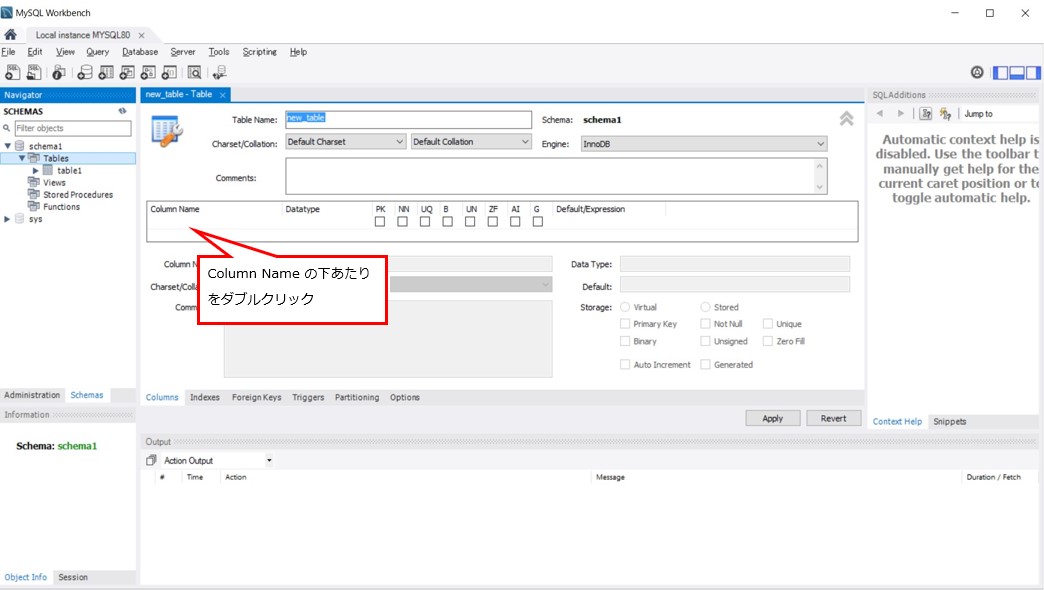
Task: Check the PK column header checkbox
Action: [x=380, y=222]
